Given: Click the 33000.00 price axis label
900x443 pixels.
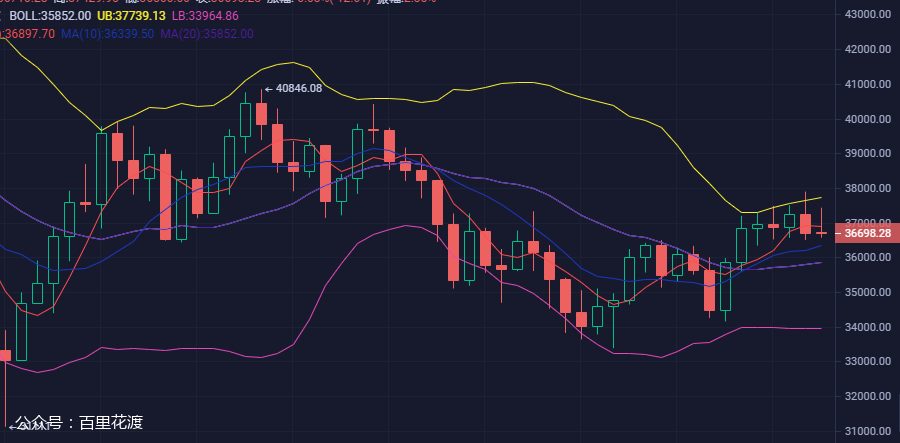Looking at the screenshot, I should pyautogui.click(x=868, y=362).
